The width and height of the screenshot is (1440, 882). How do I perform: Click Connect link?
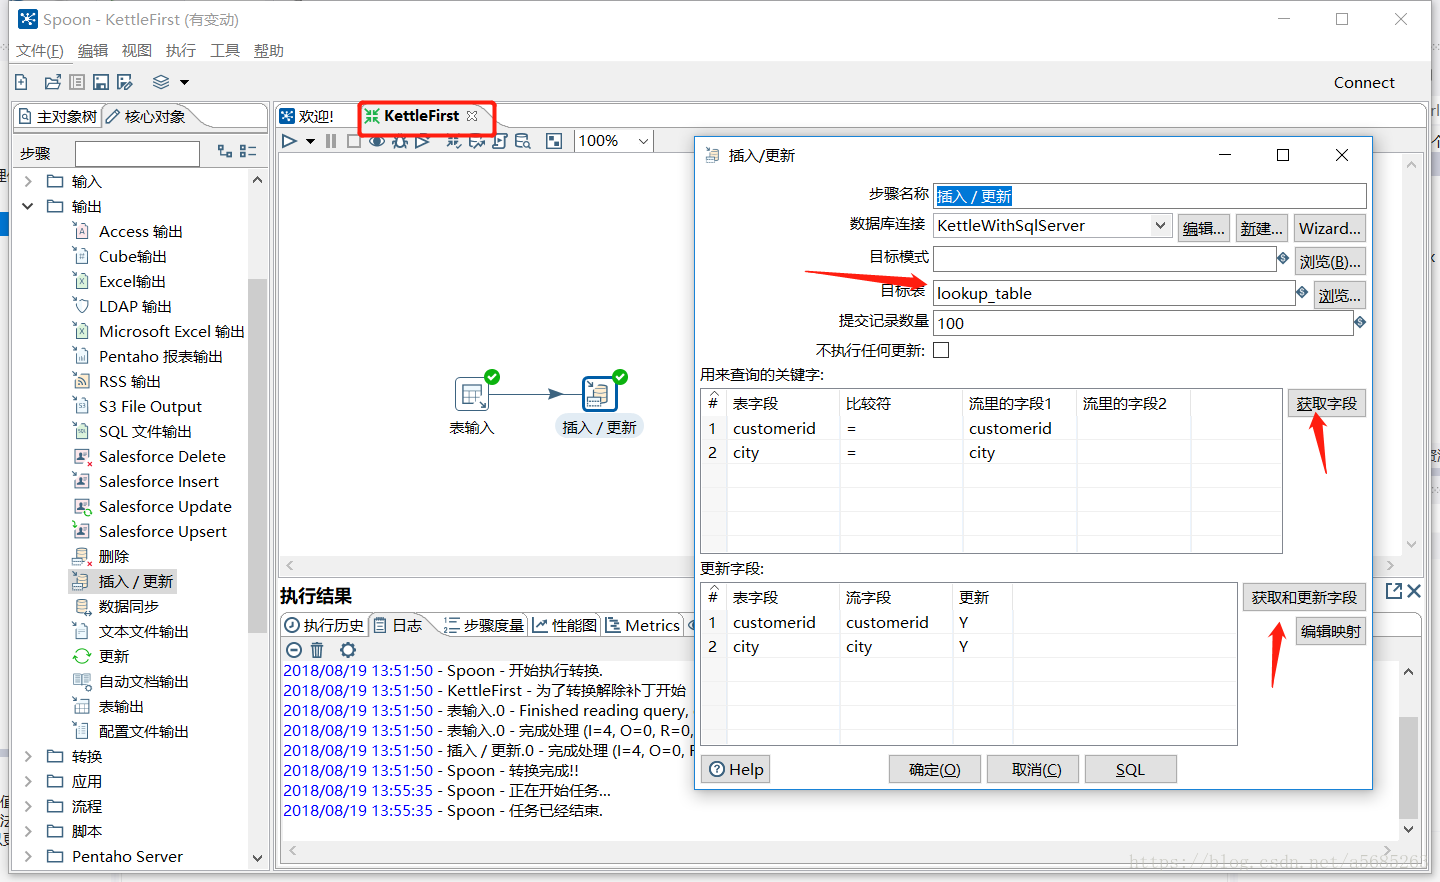[1364, 83]
